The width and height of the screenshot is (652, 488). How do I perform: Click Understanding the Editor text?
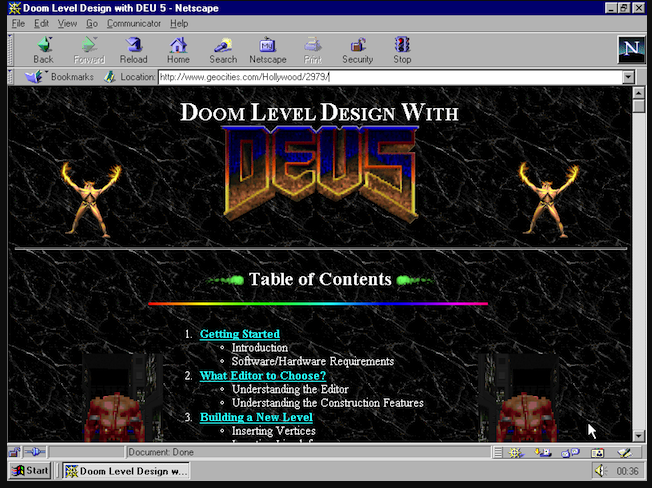[290, 389]
